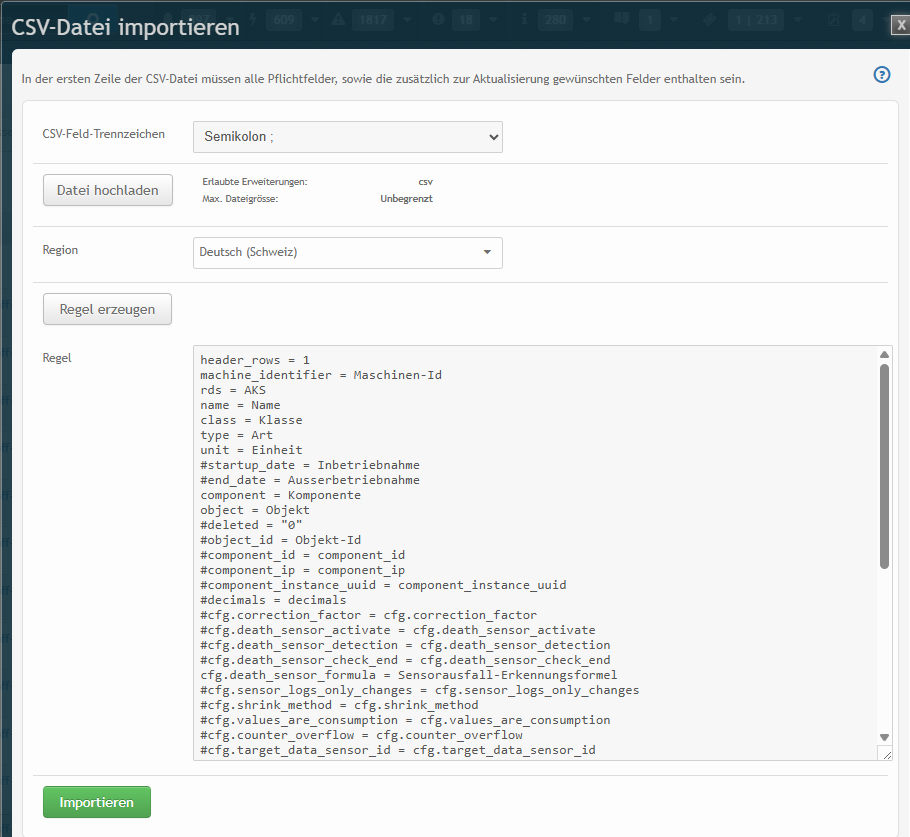The image size is (910, 837).
Task: Click the '#cfg.sensor_logs_only_changes' rule line
Action: click(420, 691)
